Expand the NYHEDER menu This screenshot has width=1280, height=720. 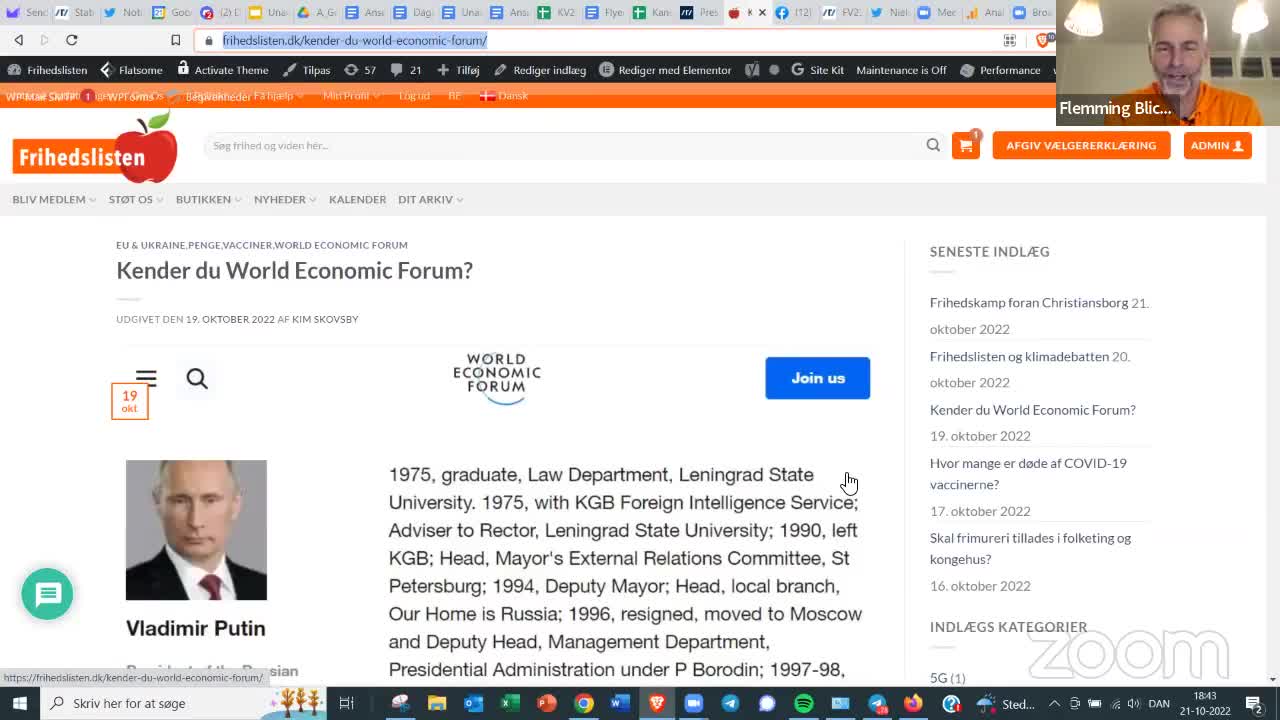285,199
